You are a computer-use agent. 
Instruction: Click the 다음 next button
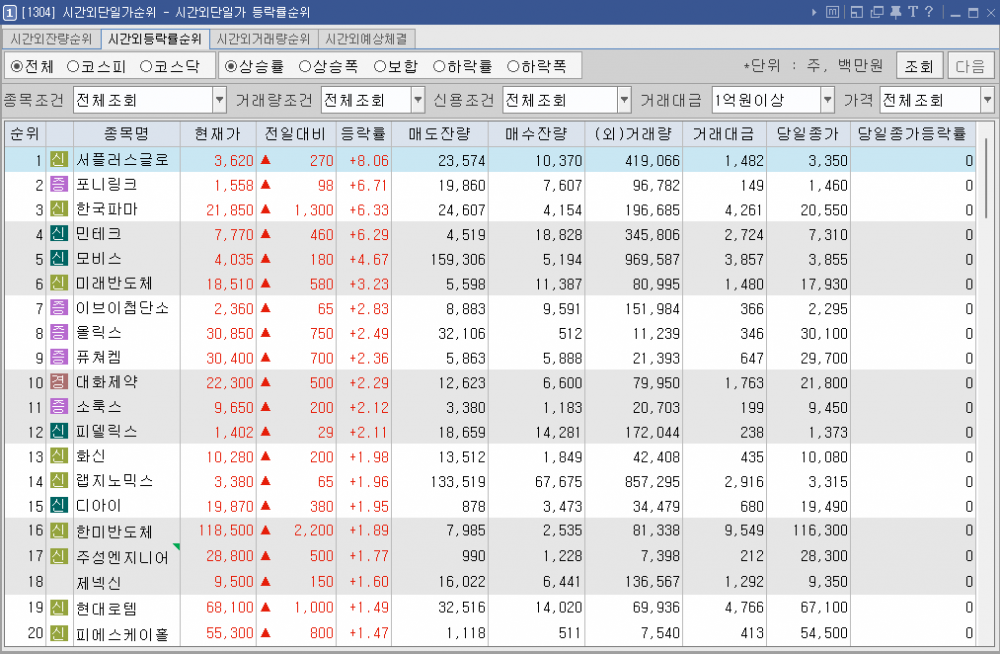(x=970, y=66)
